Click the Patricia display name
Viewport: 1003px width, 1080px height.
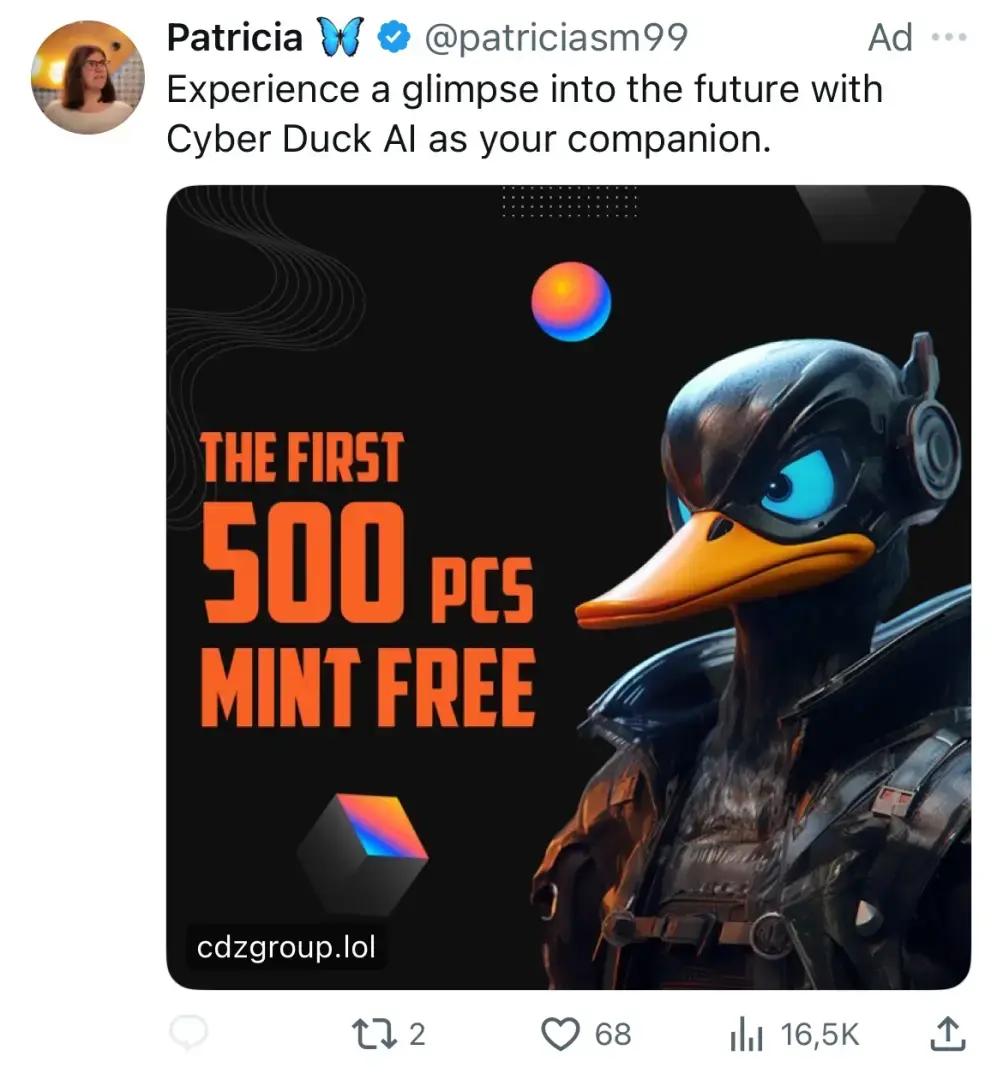click(234, 38)
